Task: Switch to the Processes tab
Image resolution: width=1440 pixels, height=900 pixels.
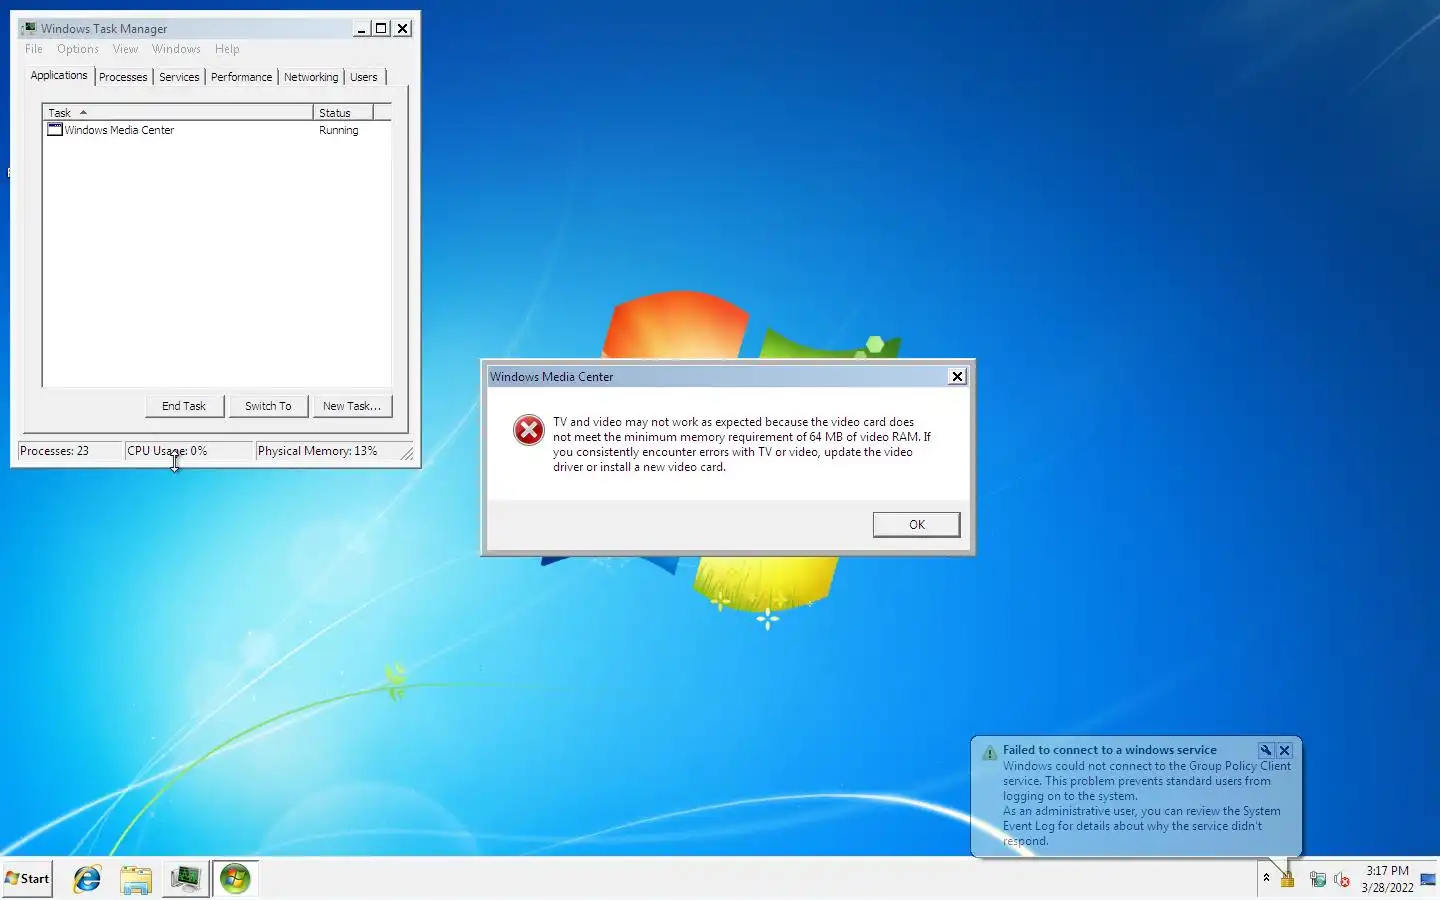Action: click(x=123, y=77)
